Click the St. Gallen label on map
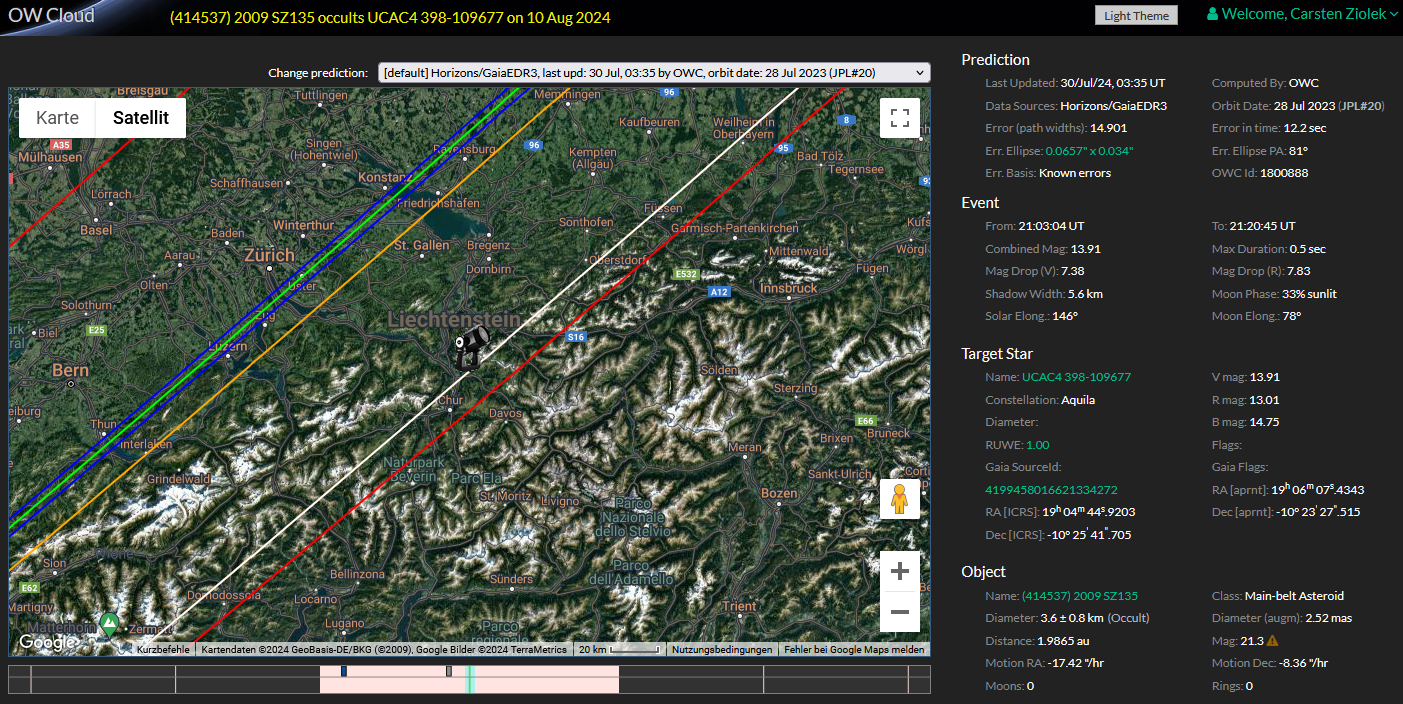This screenshot has width=1403, height=704. [421, 245]
